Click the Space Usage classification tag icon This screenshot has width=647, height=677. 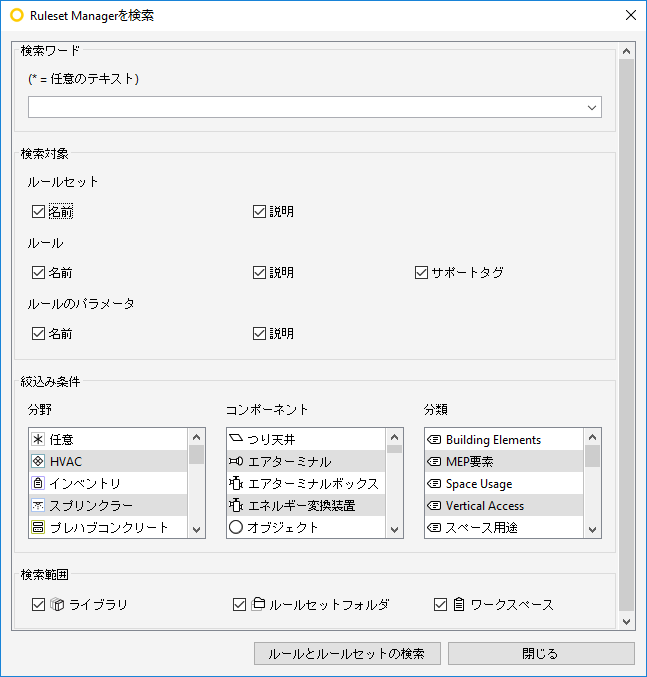pyautogui.click(x=434, y=484)
